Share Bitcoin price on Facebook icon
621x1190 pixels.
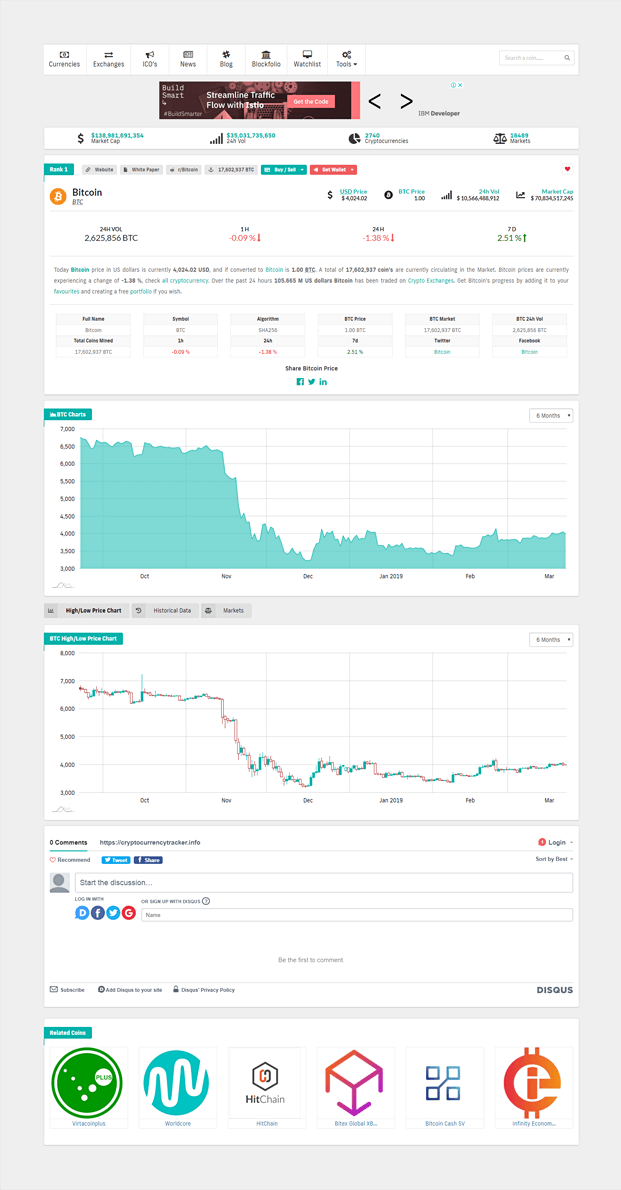coord(300,381)
